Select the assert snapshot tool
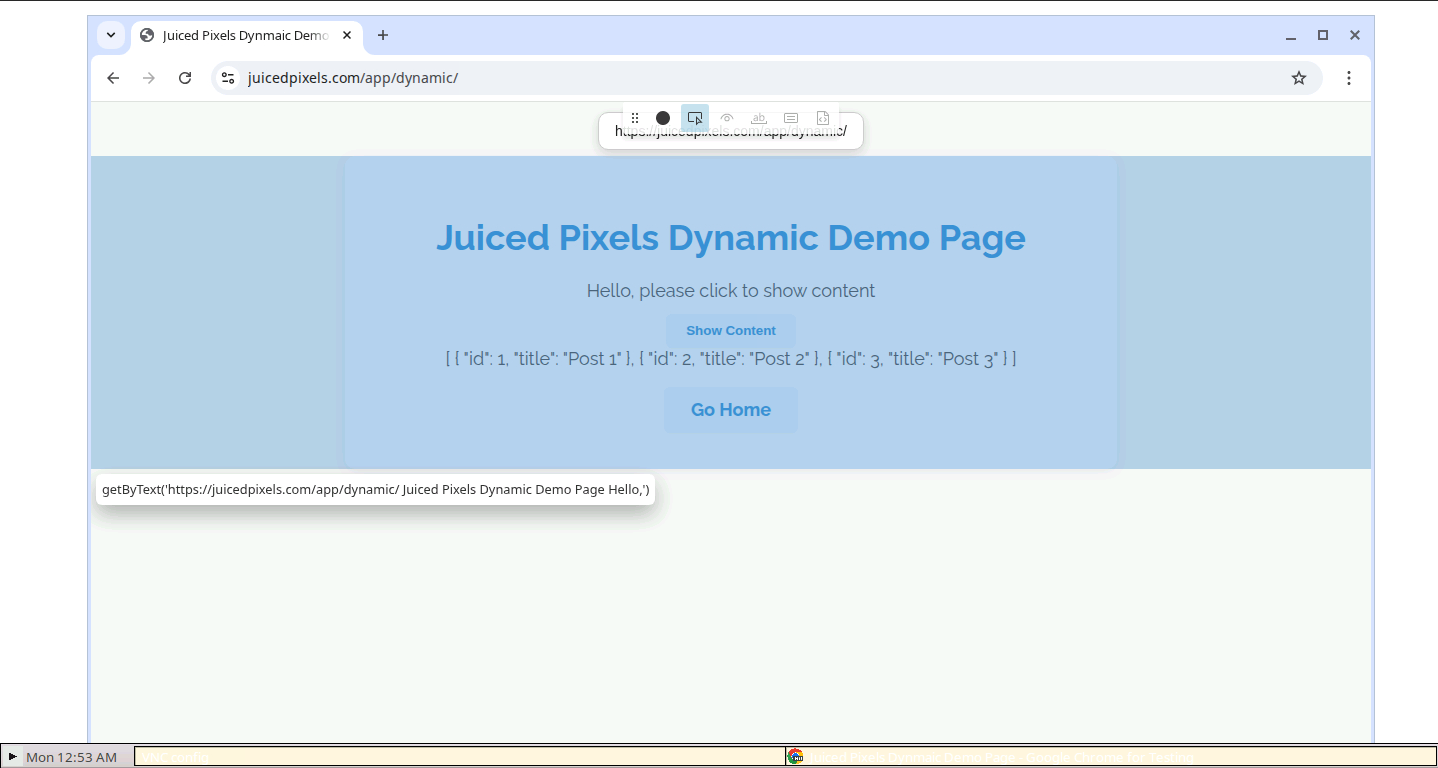Screen dimensions: 1438x768 click(823, 118)
